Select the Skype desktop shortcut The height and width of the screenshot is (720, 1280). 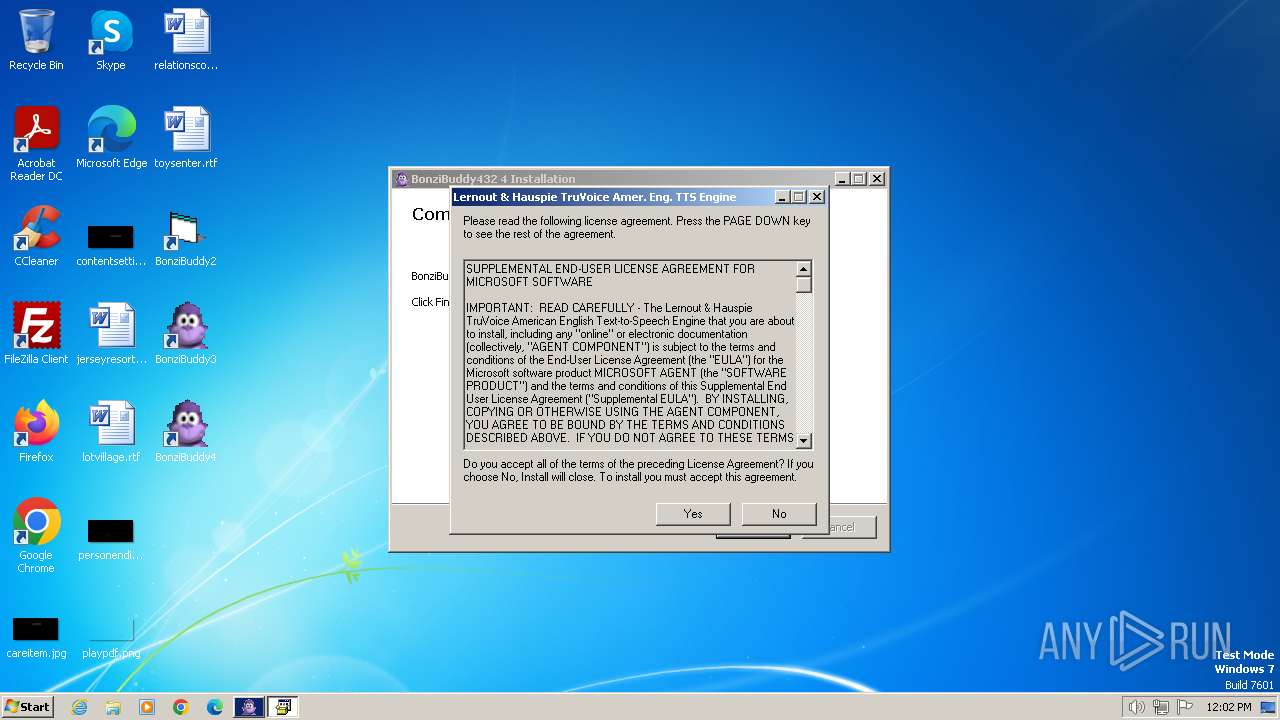pos(111,41)
